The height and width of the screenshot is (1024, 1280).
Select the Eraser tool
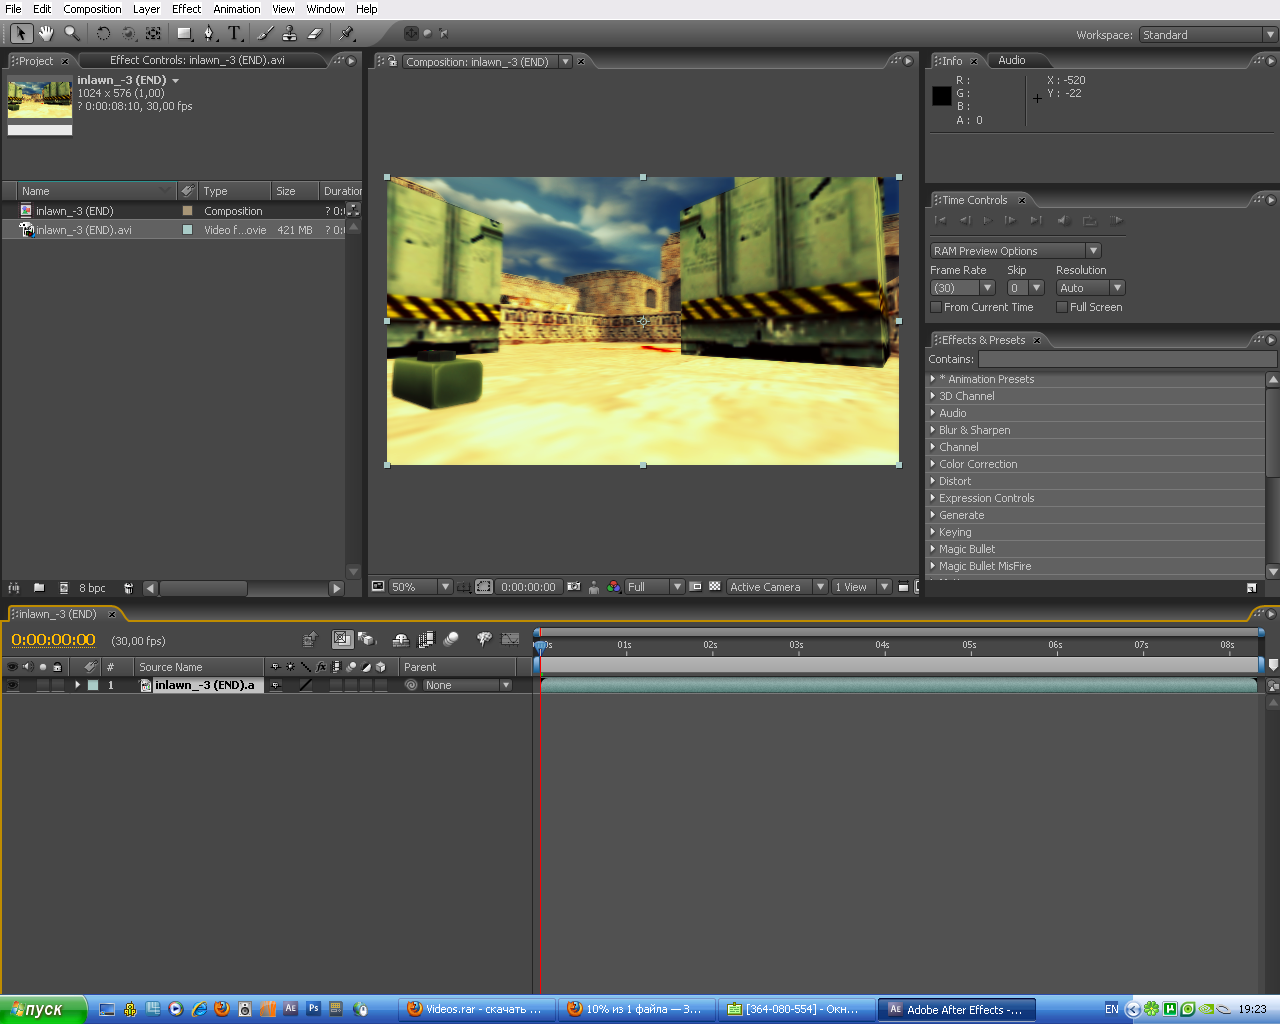pyautogui.click(x=314, y=33)
